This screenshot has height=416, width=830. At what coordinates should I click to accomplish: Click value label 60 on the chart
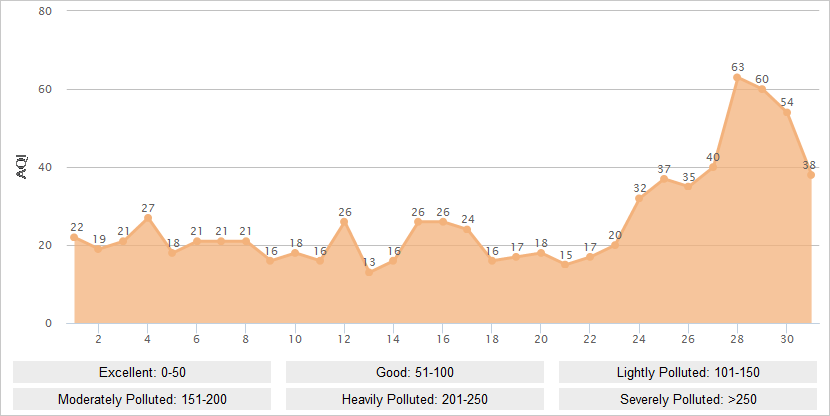762,79
